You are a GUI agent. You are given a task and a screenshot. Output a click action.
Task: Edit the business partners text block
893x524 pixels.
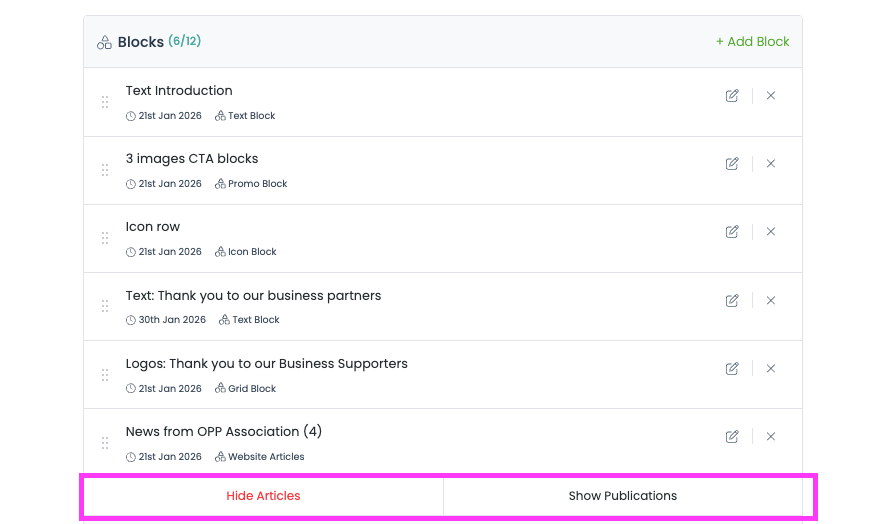(732, 300)
